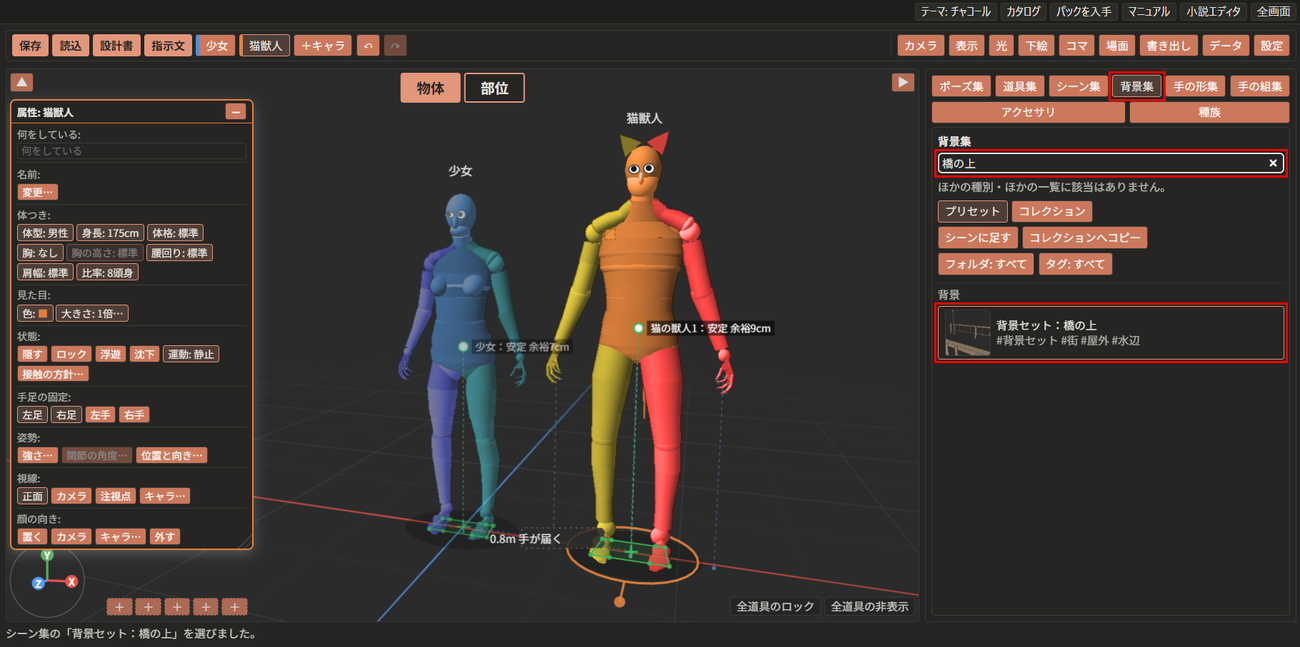Click the right-triangle panel toggle icon

click(x=903, y=82)
